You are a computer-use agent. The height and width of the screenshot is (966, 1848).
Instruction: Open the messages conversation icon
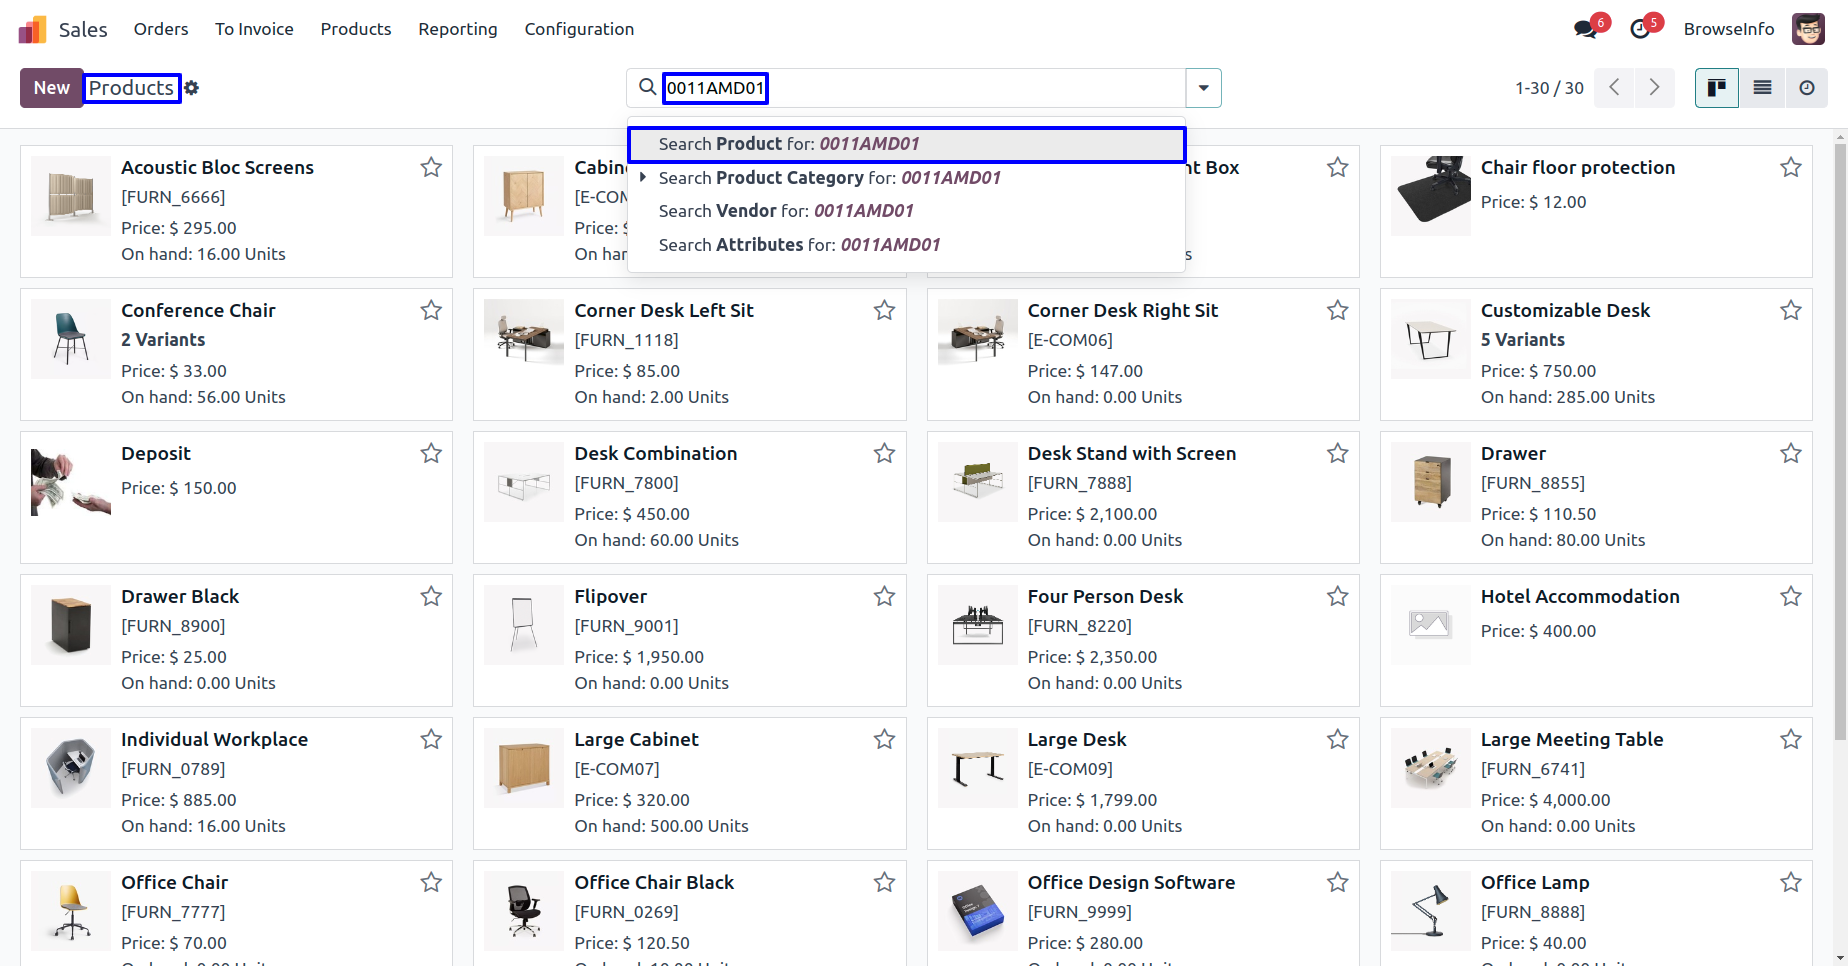(1585, 29)
